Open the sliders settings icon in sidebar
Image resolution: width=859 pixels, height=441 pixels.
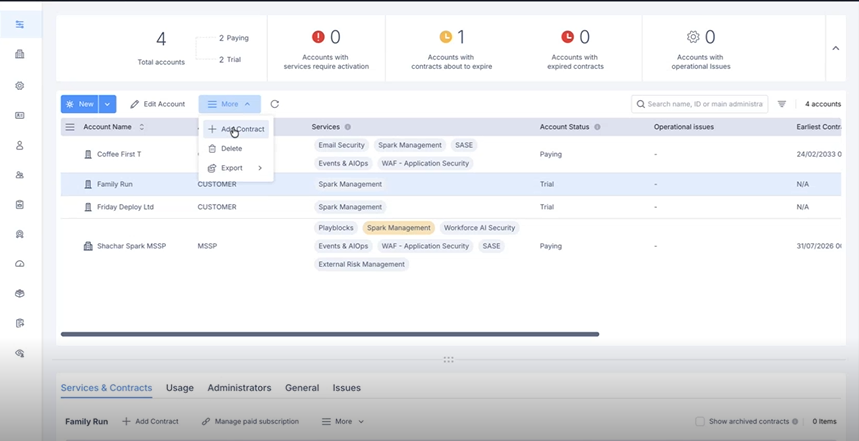(x=20, y=25)
